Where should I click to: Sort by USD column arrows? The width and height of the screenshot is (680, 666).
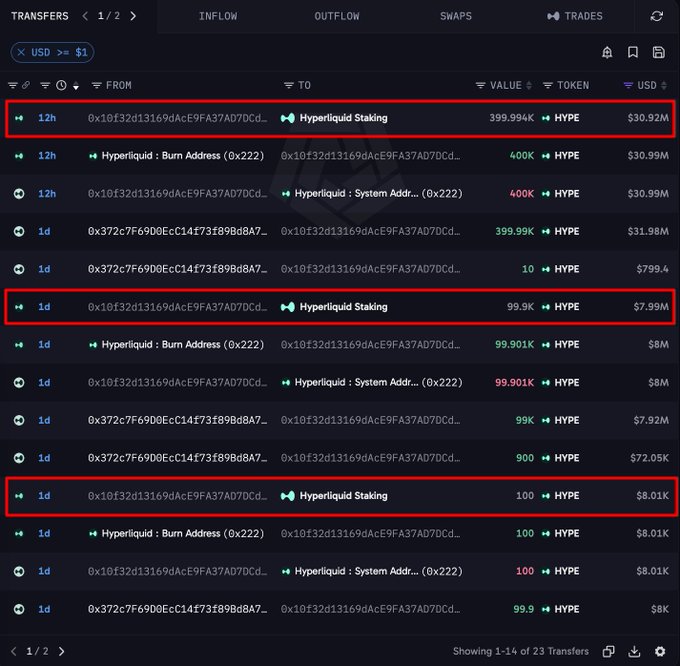pyautogui.click(x=664, y=86)
